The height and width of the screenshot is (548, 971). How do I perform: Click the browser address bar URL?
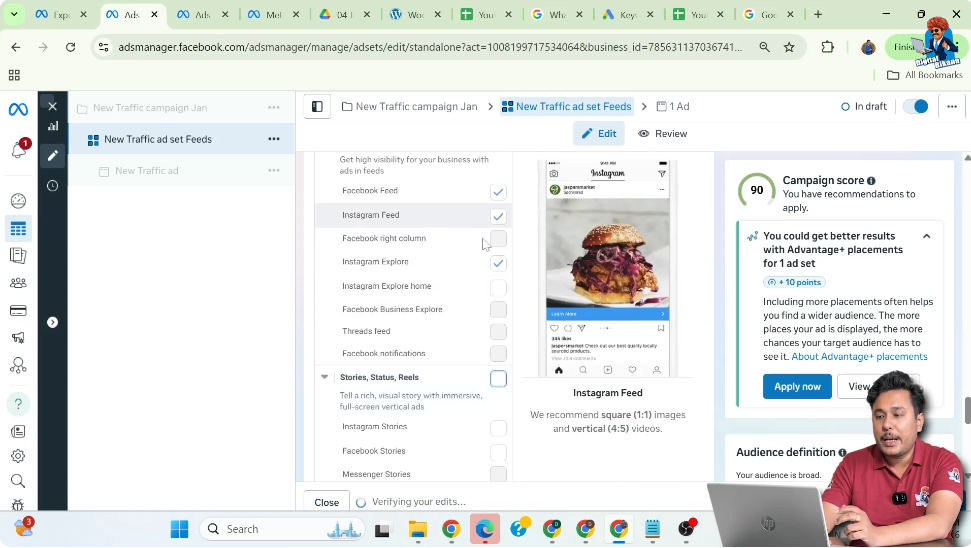pyautogui.click(x=430, y=47)
